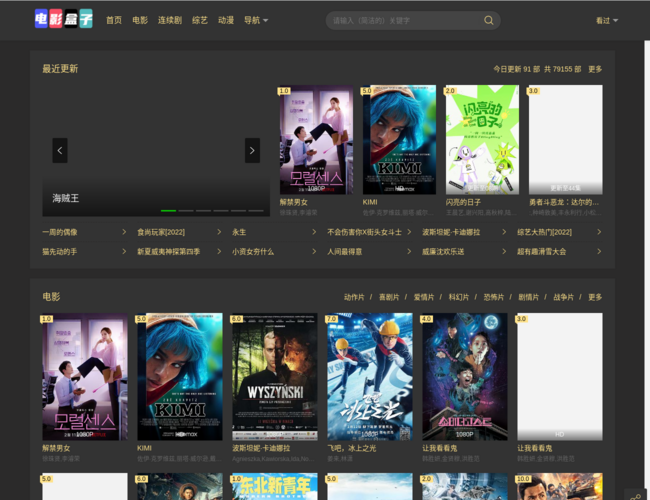Click chevron beside 猫先动的手

[124, 251]
